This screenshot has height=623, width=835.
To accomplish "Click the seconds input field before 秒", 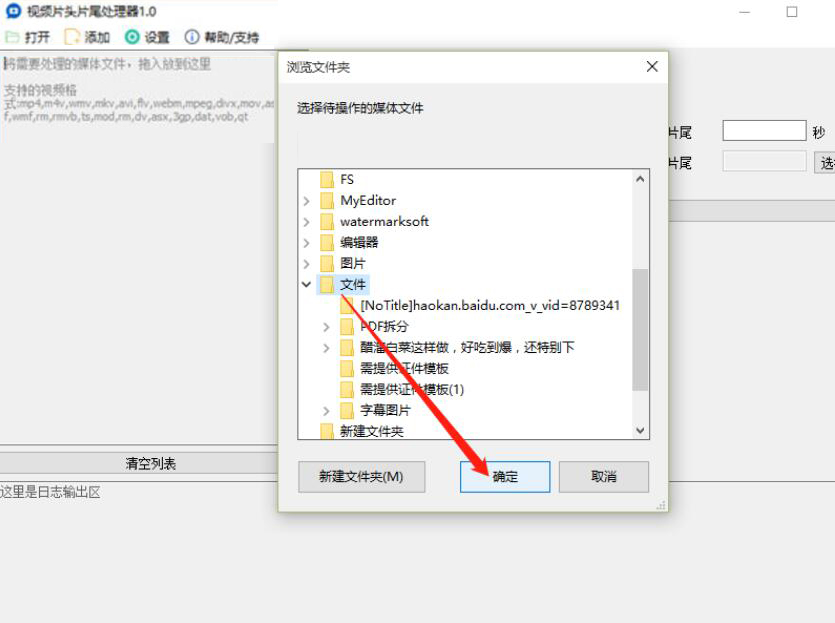I will [764, 130].
